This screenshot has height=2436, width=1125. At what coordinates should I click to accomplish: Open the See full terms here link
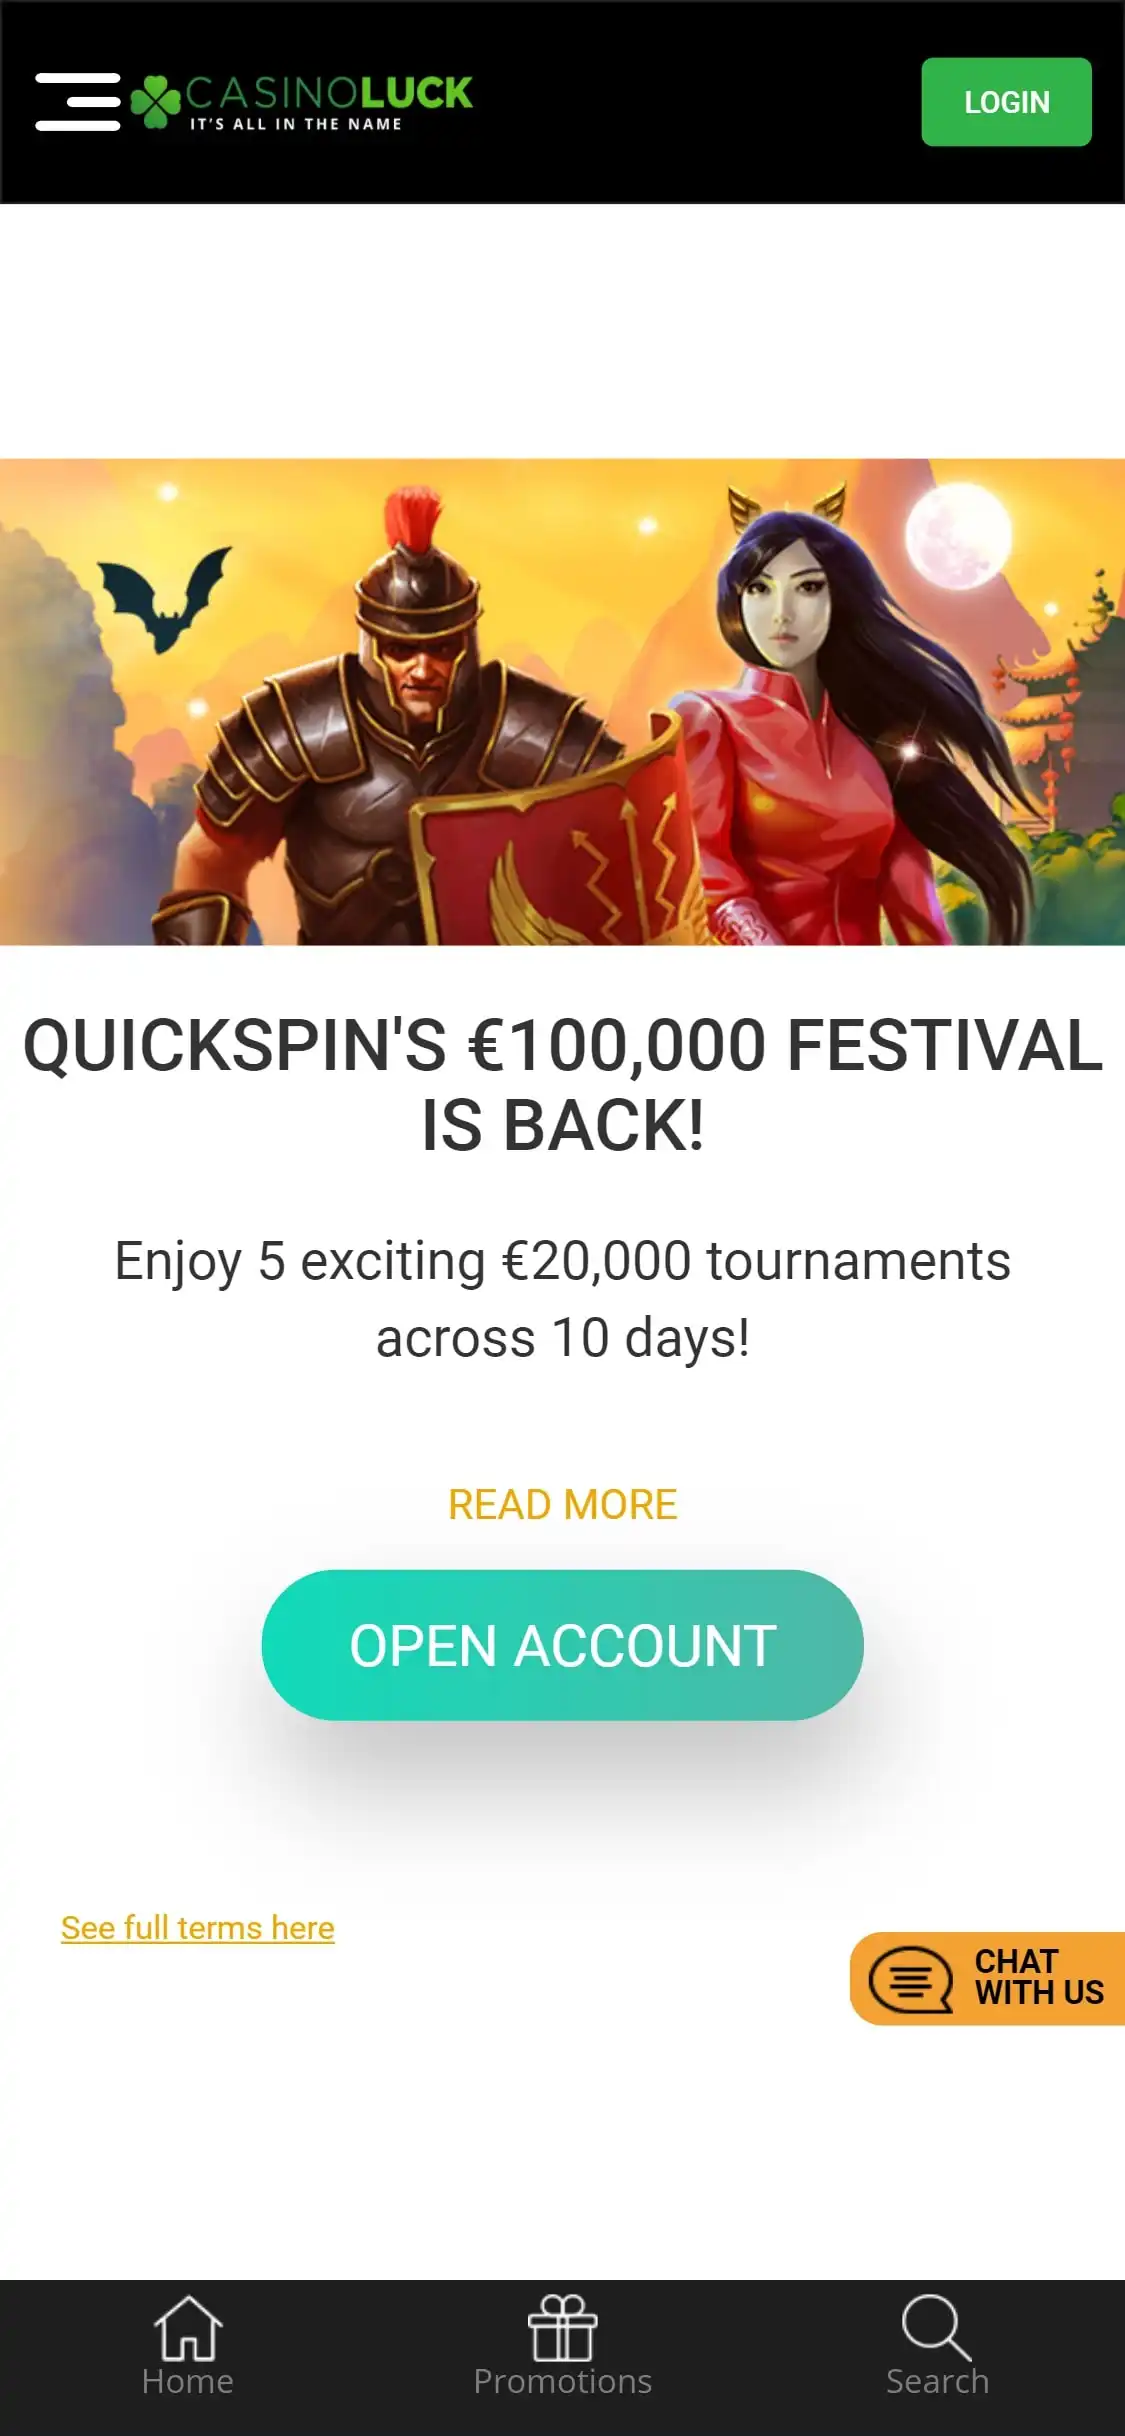[x=198, y=1928]
